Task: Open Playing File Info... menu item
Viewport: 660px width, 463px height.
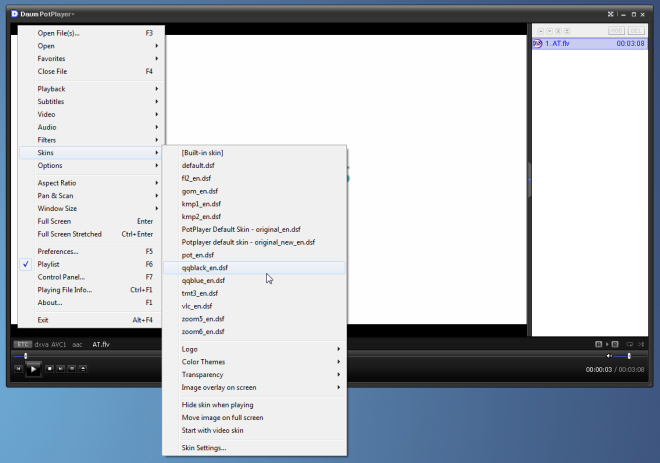Action: 91,290
